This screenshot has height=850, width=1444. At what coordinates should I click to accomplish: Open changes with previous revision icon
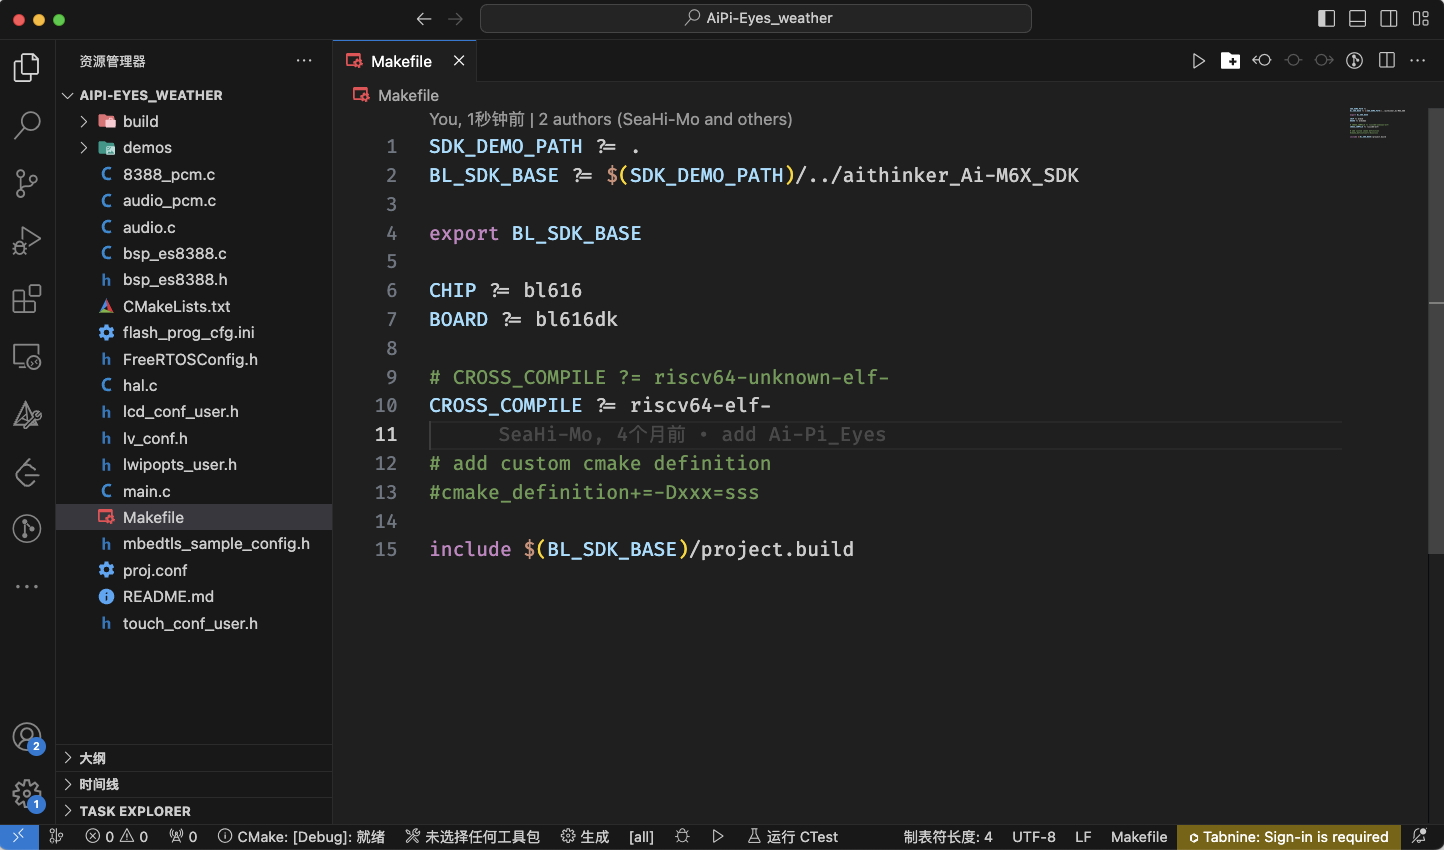(x=1262, y=61)
